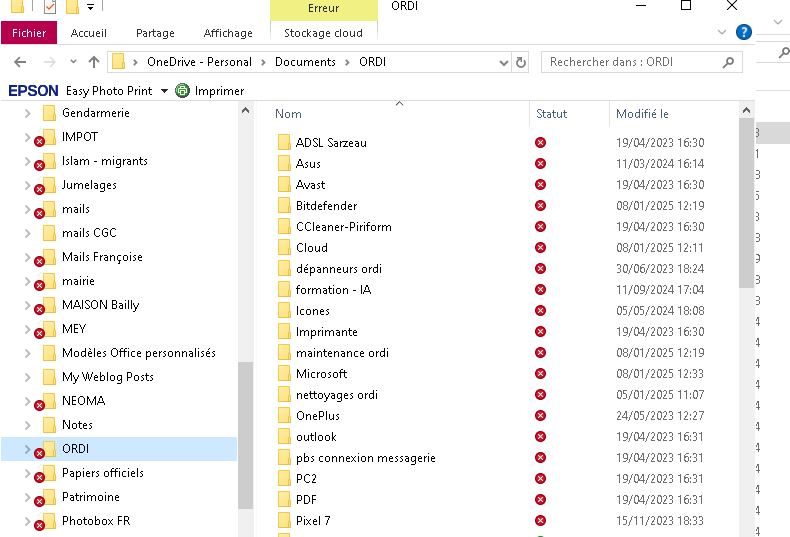Expand the ribbon chevron

(722, 32)
